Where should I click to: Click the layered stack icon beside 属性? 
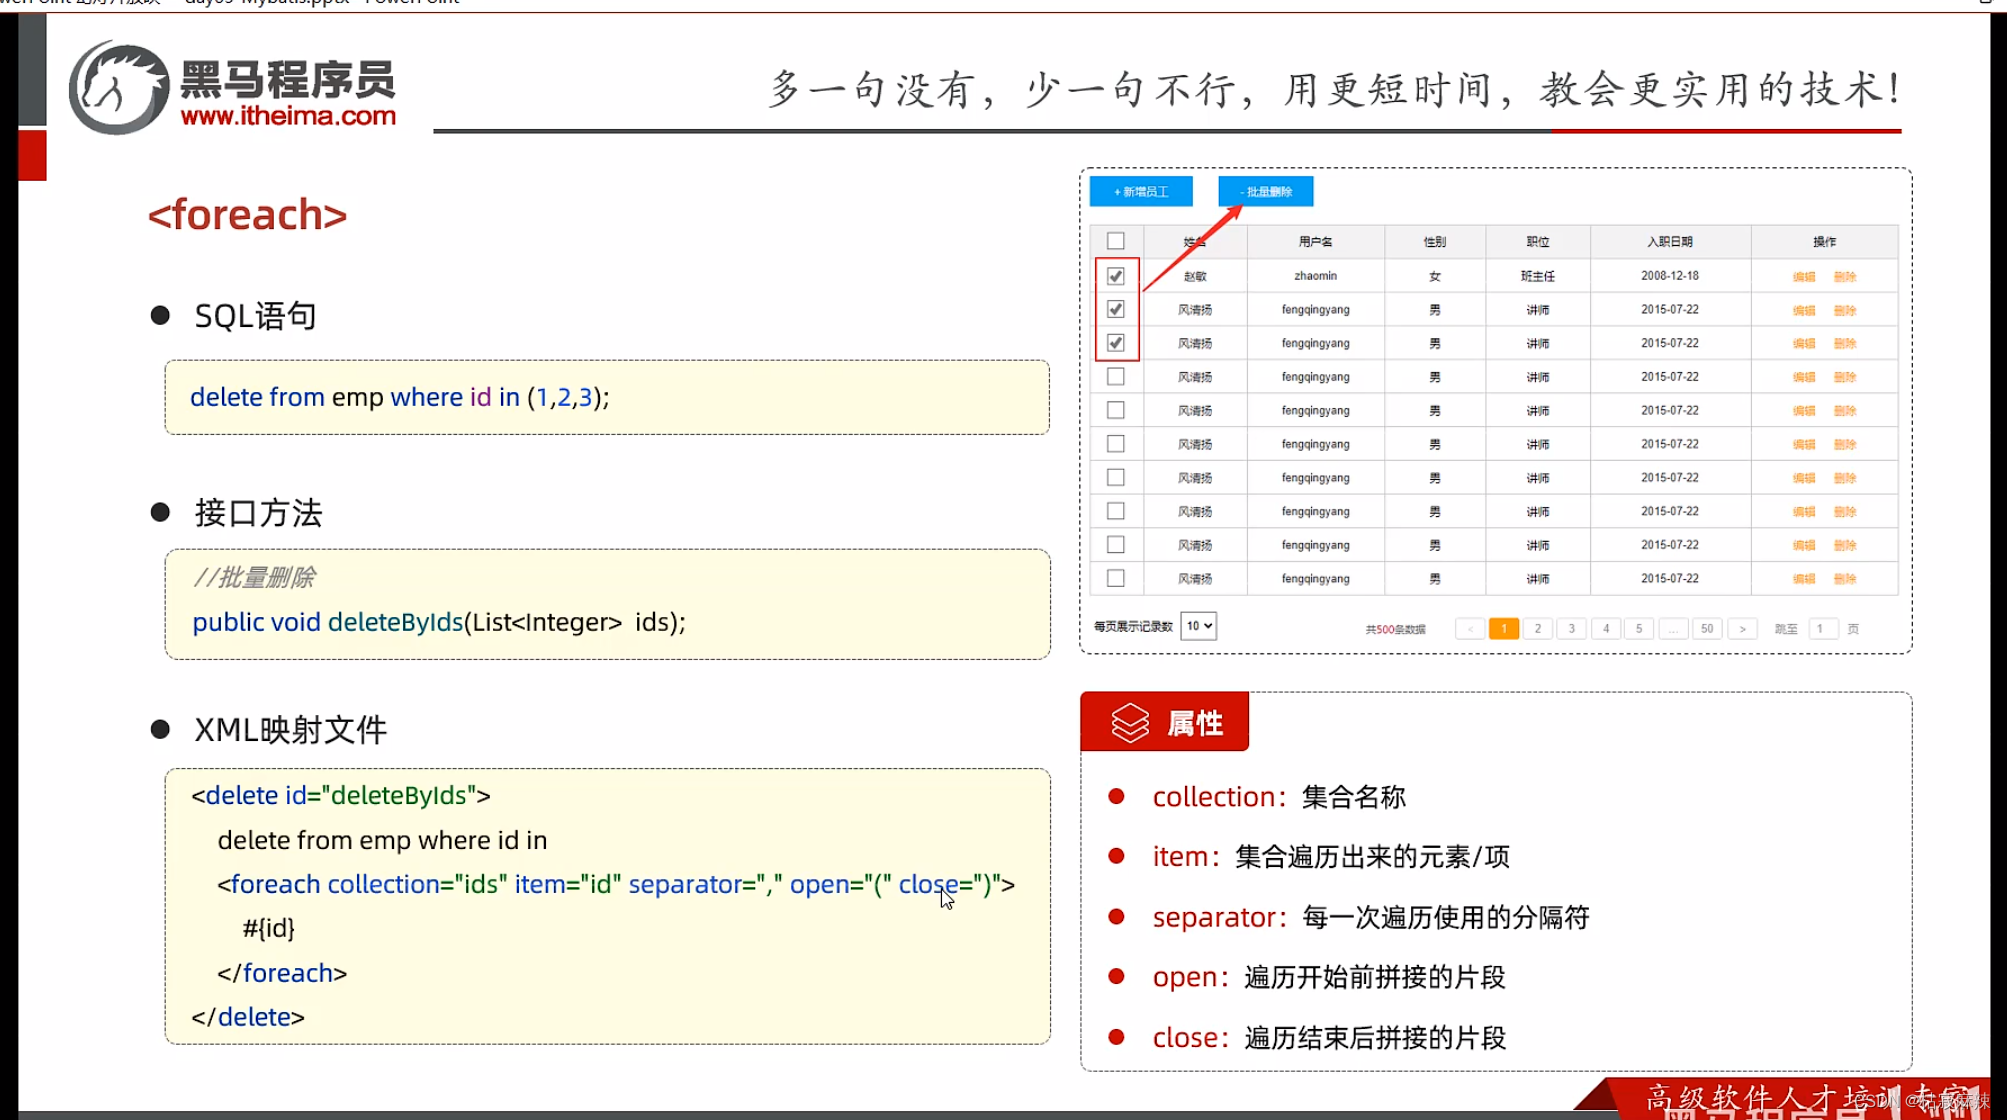tap(1130, 722)
